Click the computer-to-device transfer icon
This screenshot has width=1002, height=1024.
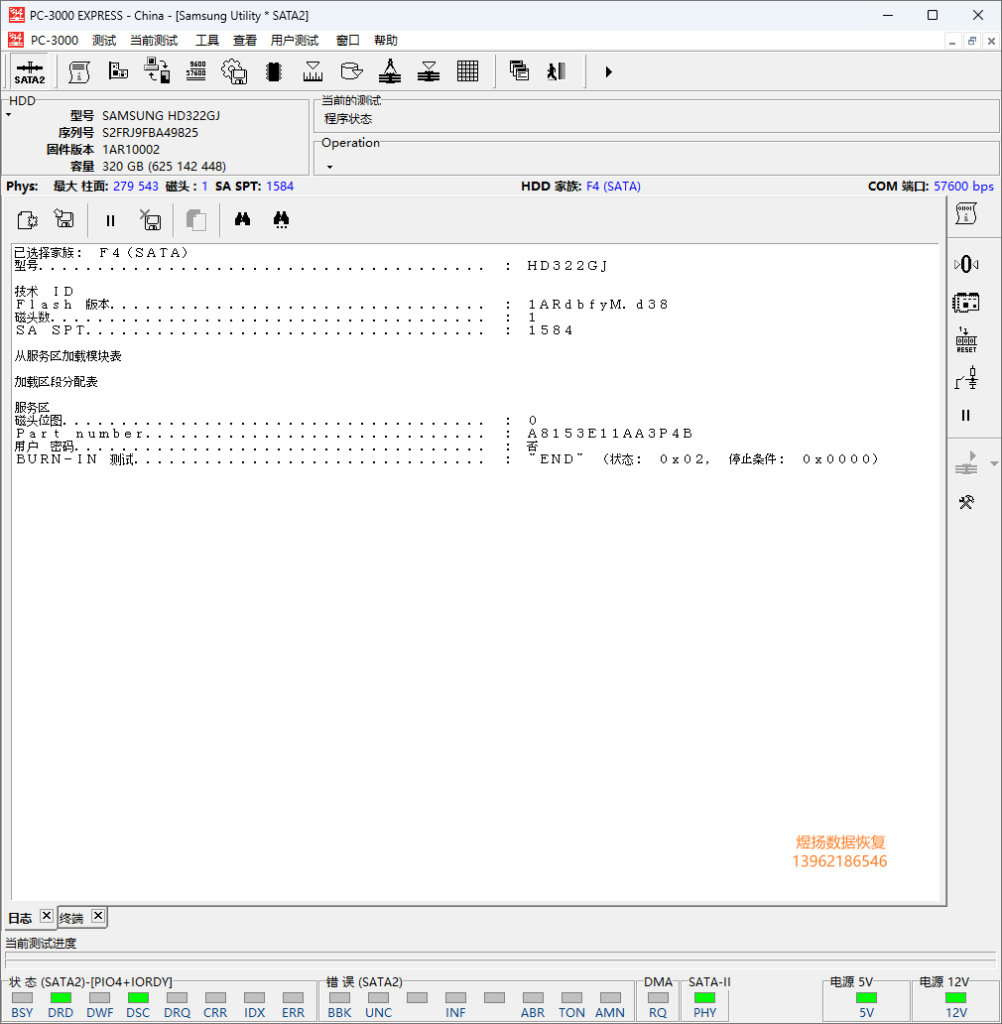[x=157, y=71]
